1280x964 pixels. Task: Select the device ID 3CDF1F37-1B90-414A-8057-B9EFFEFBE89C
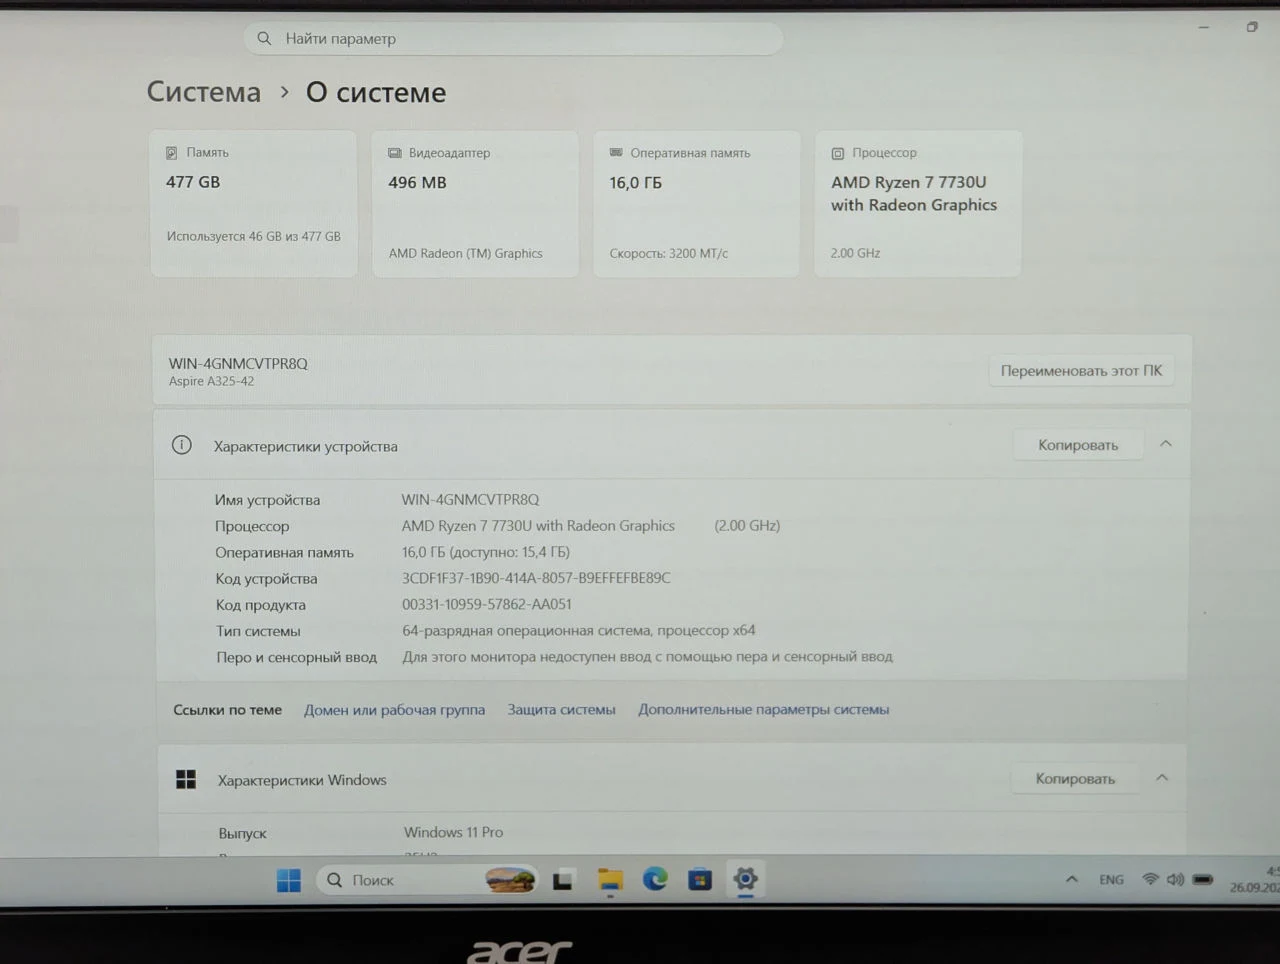pyautogui.click(x=536, y=578)
